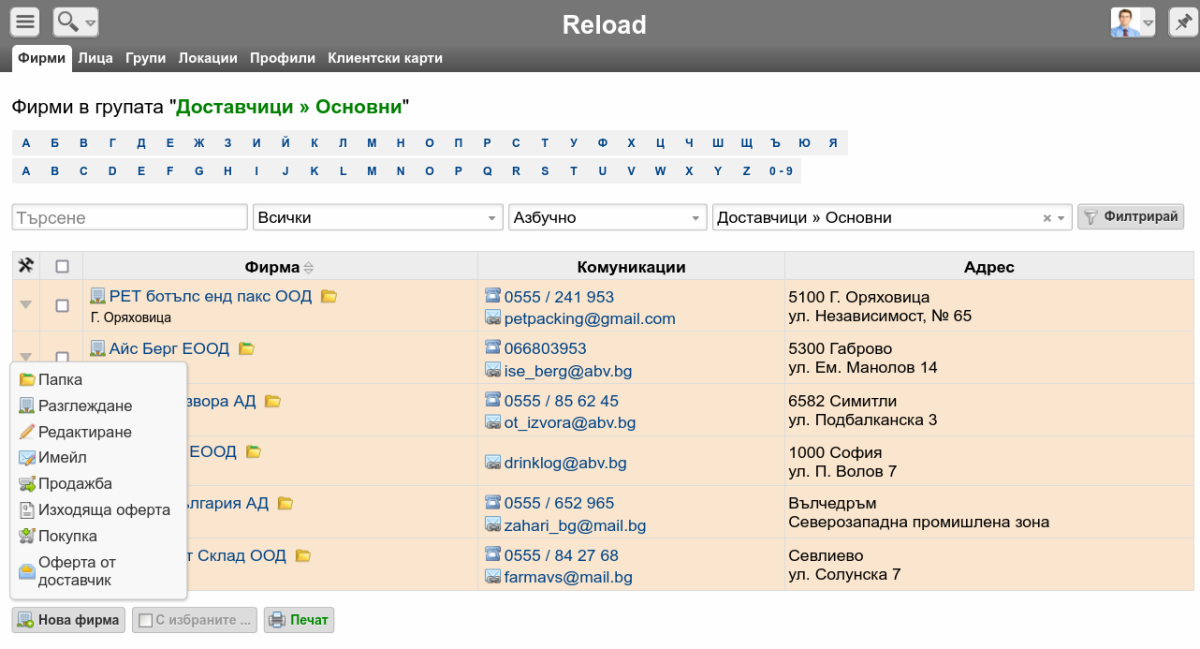Clear the Доставчици » Основни group selection
Screen dimensions: 1200x649
click(1047, 218)
